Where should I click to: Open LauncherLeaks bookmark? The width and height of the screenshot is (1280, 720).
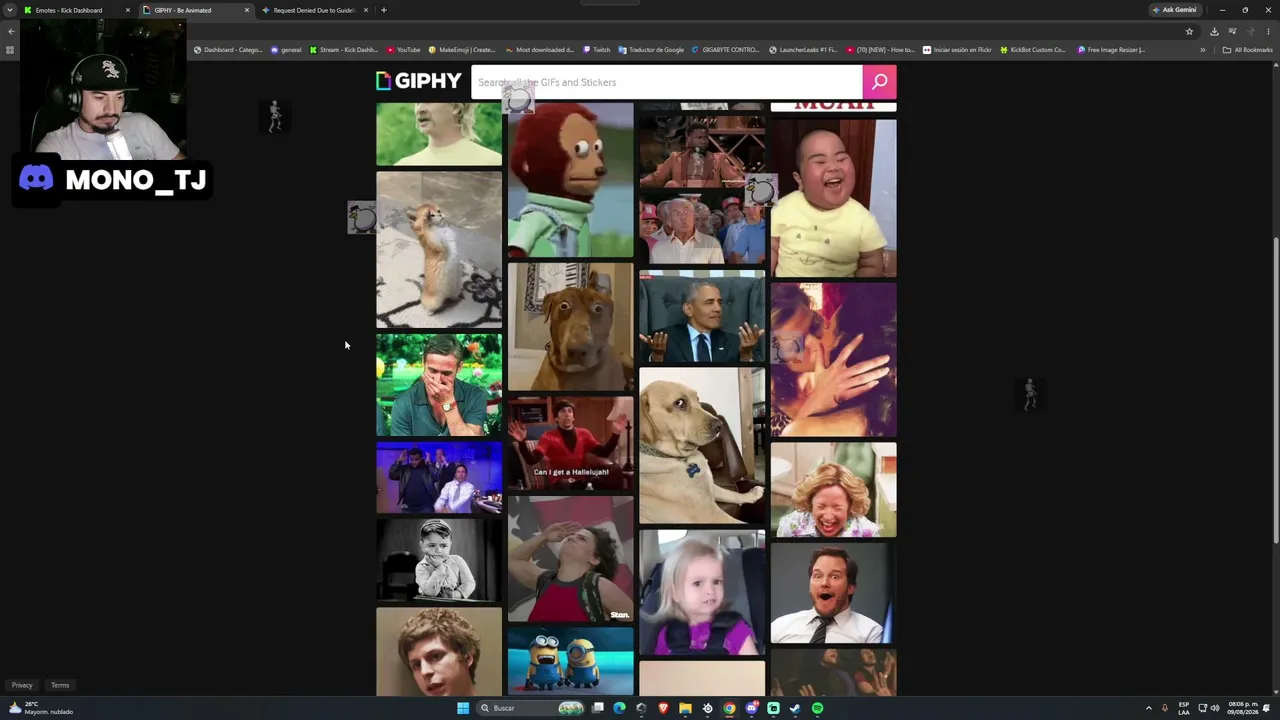click(803, 50)
